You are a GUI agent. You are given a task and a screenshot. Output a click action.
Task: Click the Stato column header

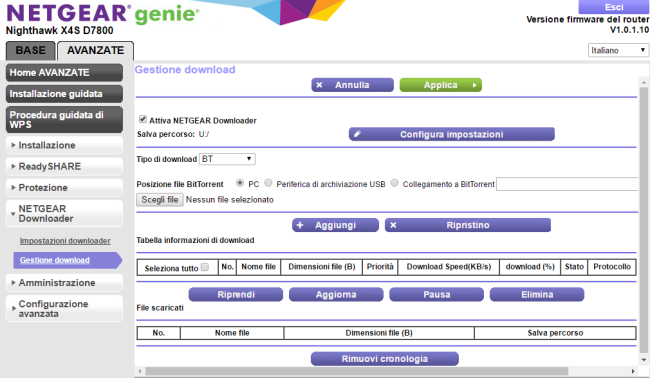[574, 267]
